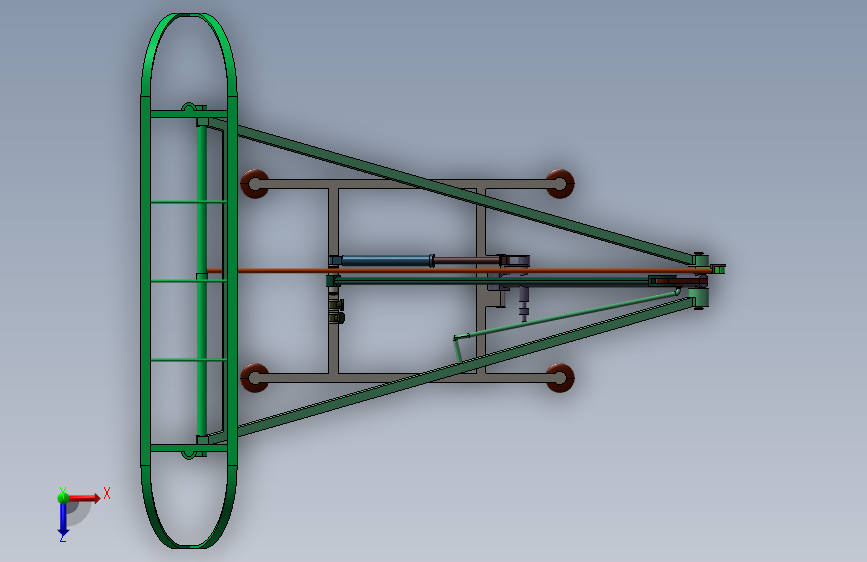Select the gray rectangular base frame
The height and width of the screenshot is (562, 867).
click(x=408, y=281)
